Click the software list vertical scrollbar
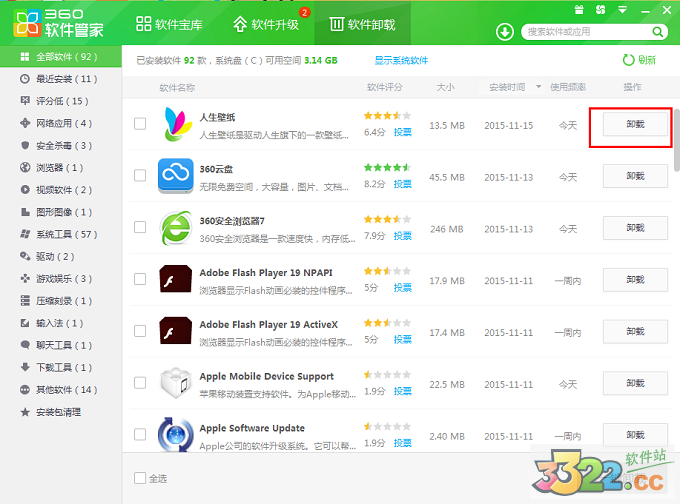The height and width of the screenshot is (504, 680). point(677,140)
